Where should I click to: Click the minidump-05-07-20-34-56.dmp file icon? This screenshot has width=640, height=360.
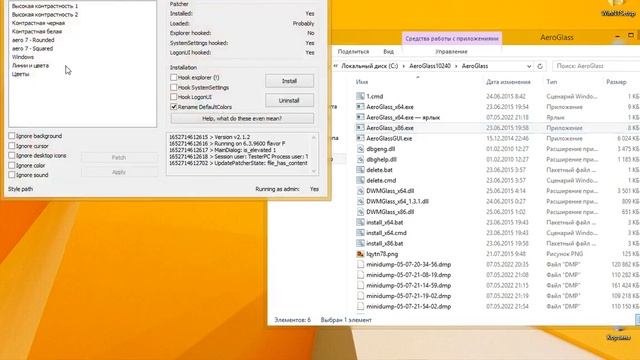click(360, 264)
